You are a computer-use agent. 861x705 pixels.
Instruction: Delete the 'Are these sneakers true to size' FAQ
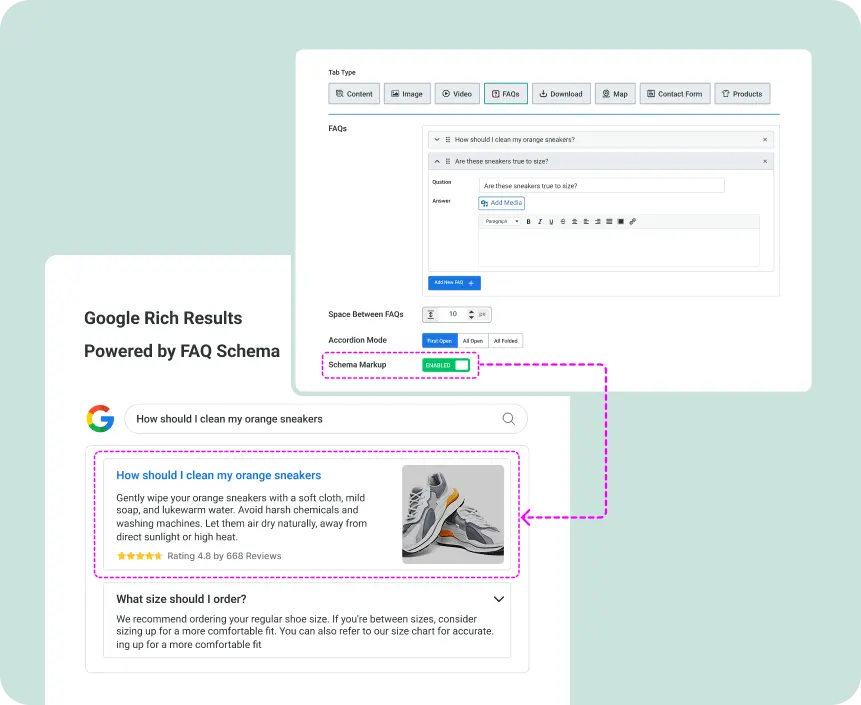pyautogui.click(x=765, y=161)
